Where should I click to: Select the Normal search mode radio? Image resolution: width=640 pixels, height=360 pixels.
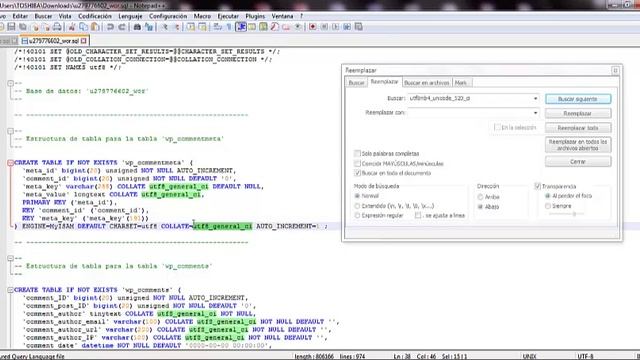[x=357, y=196]
